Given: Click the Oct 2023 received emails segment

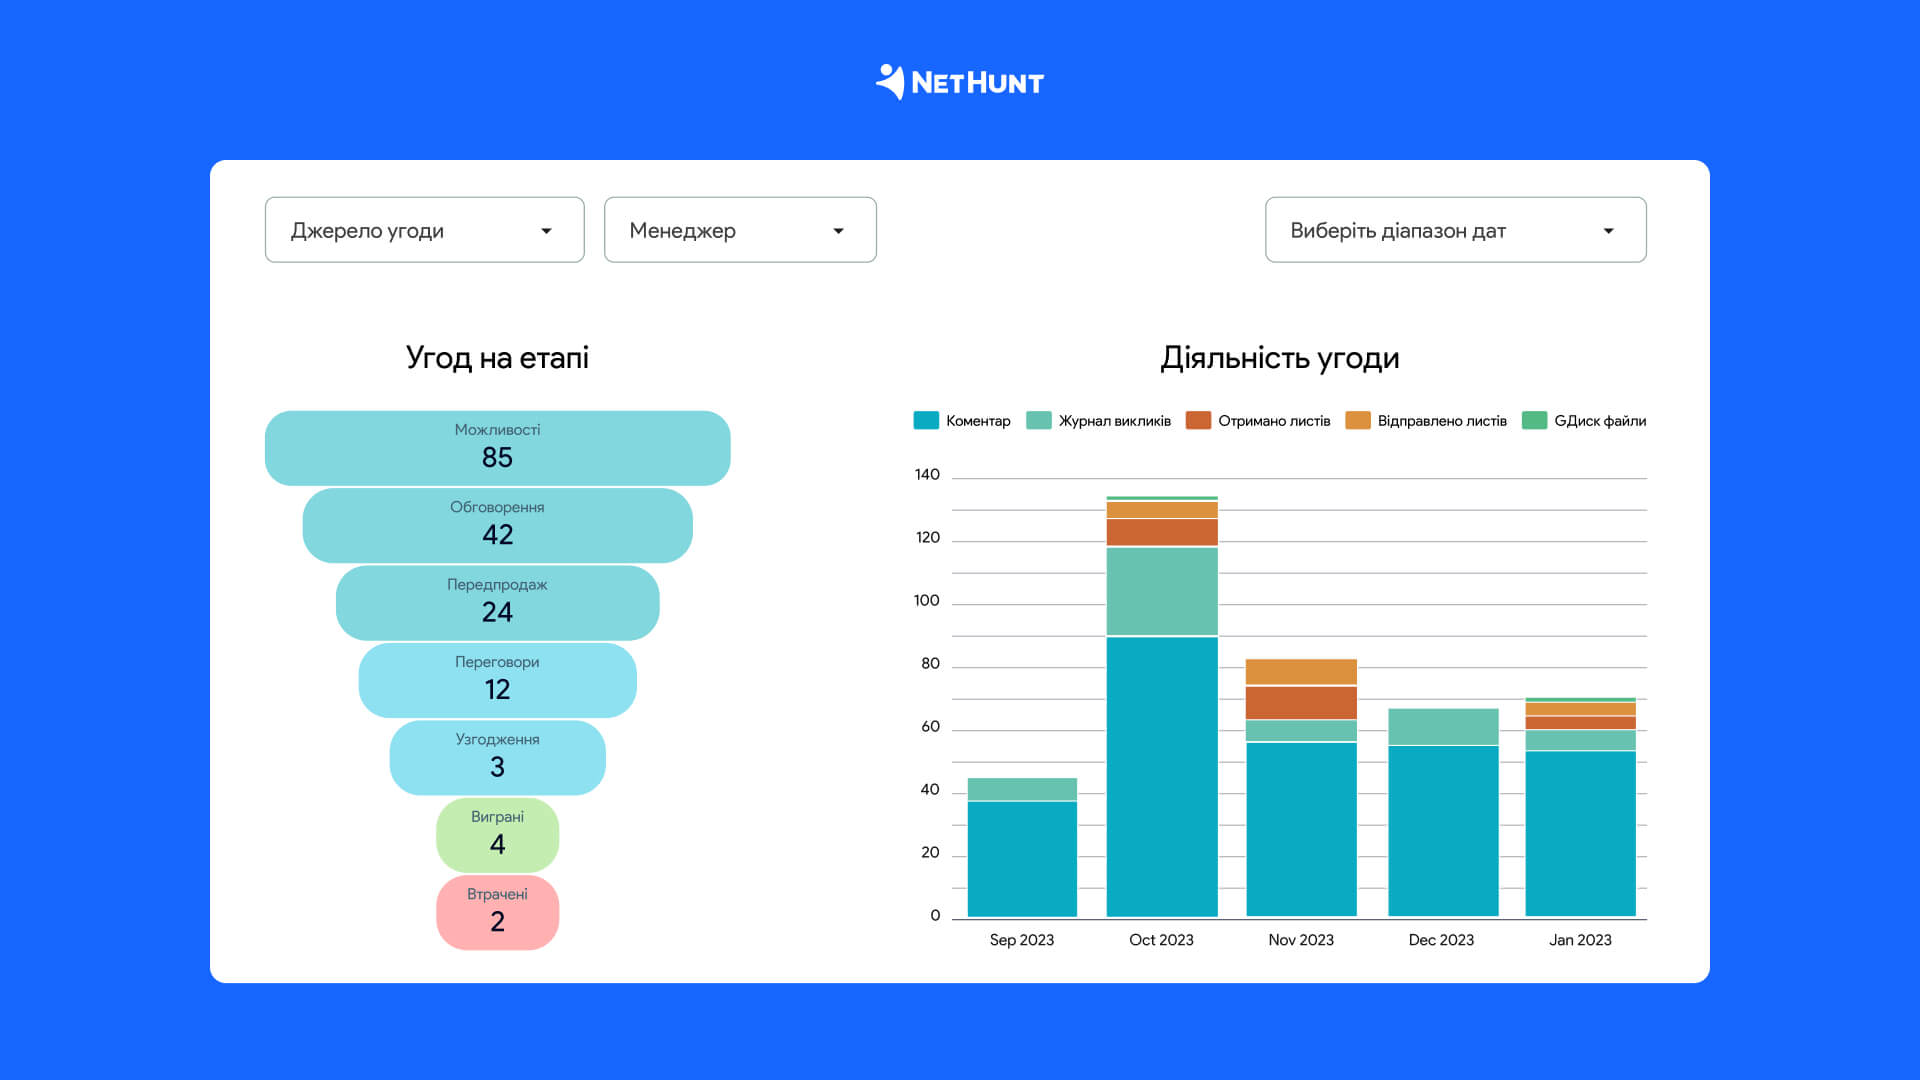Looking at the screenshot, I should [x=1162, y=532].
